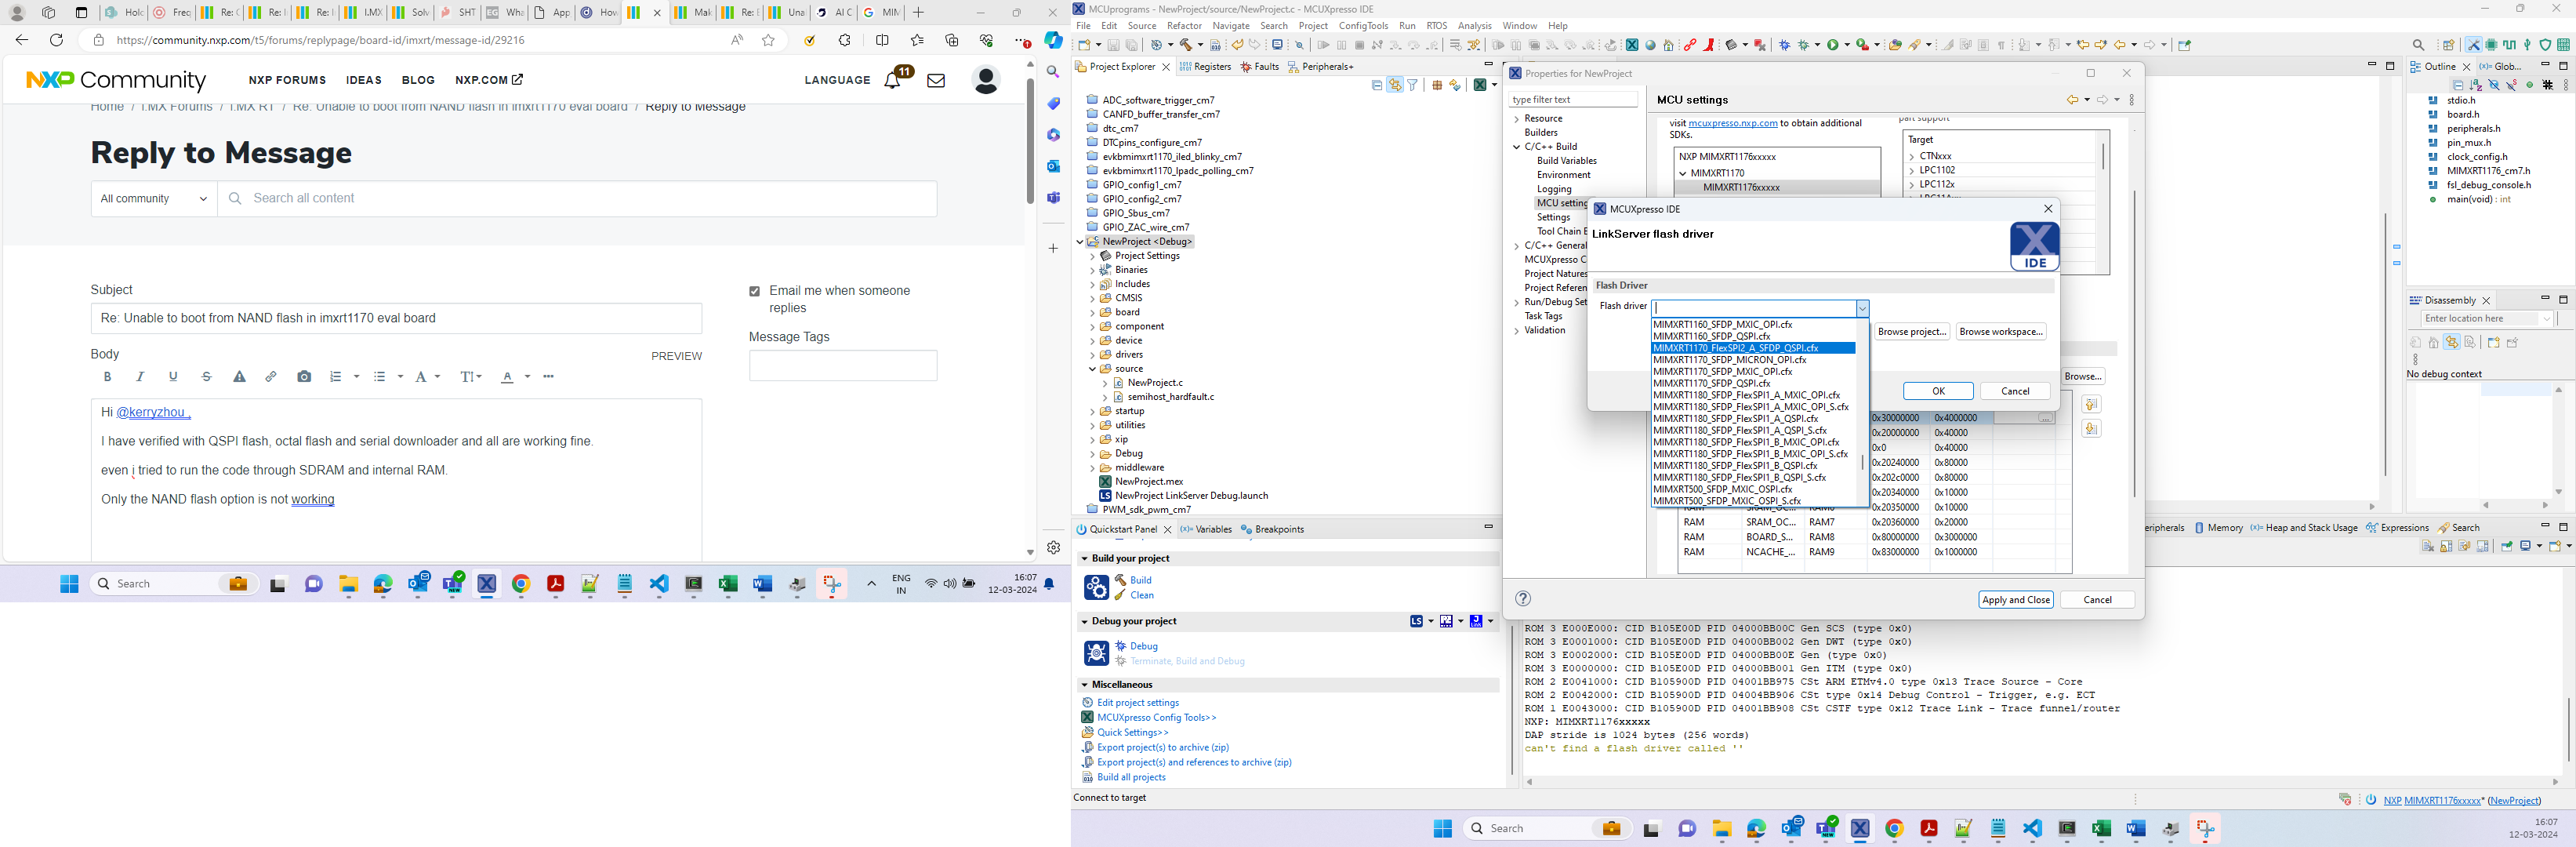
Task: Toggle bold formatting in the reply editor
Action: pos(107,377)
